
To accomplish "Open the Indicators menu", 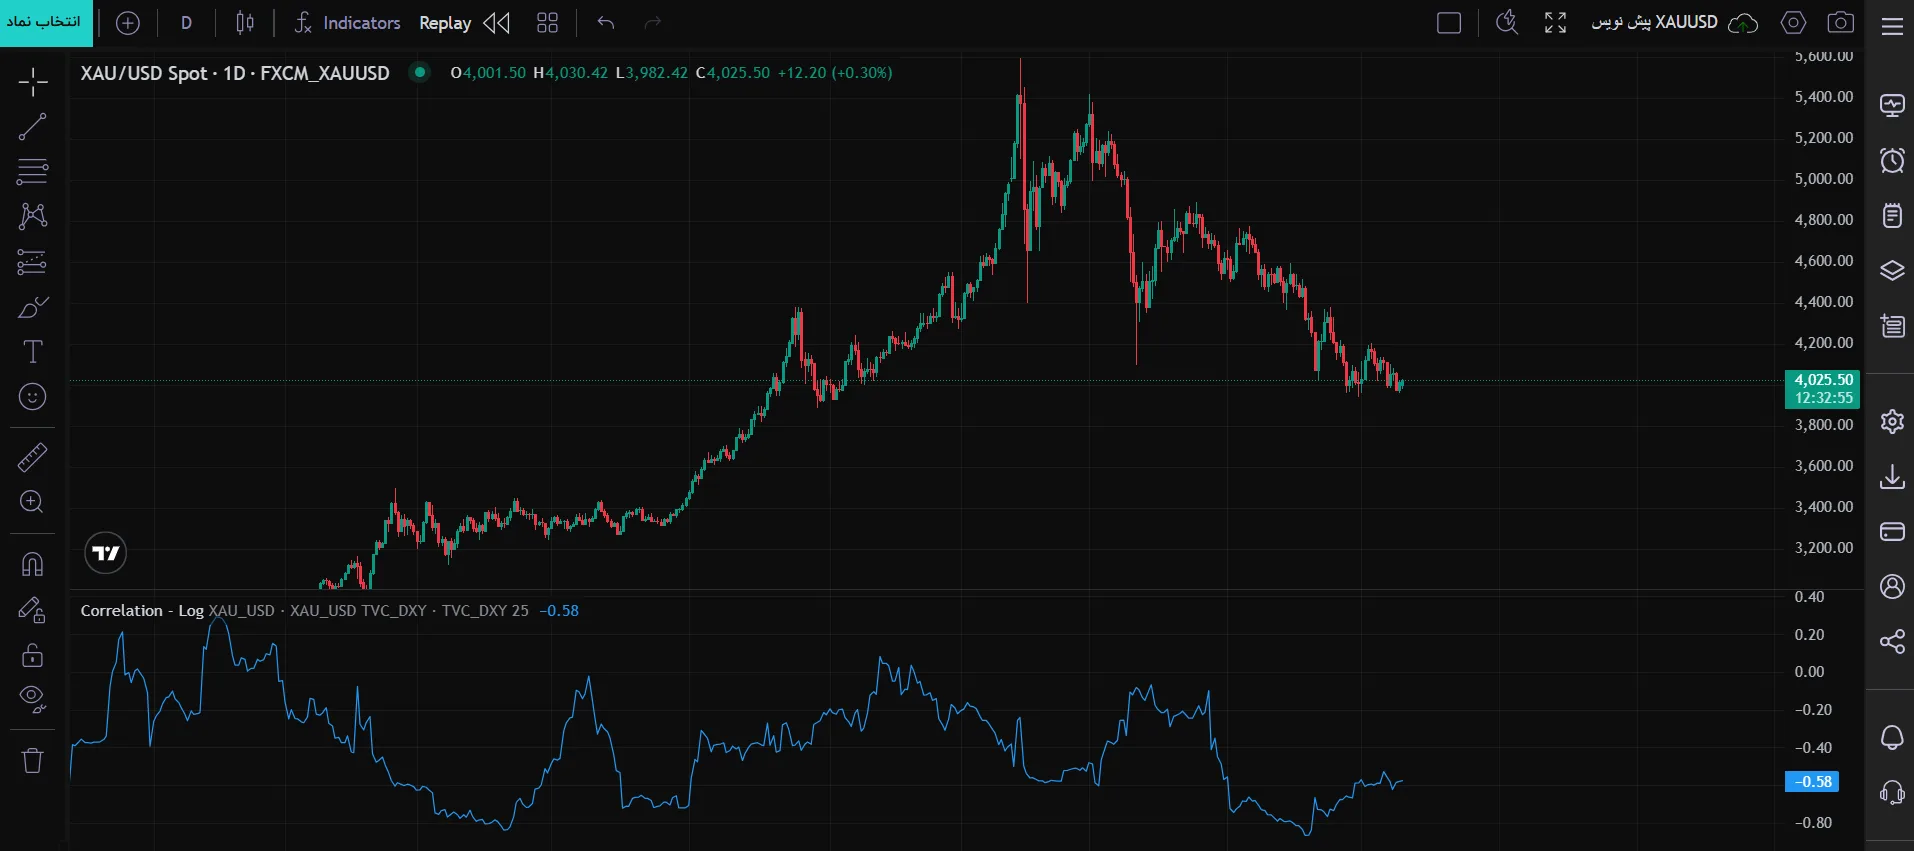I will (347, 23).
